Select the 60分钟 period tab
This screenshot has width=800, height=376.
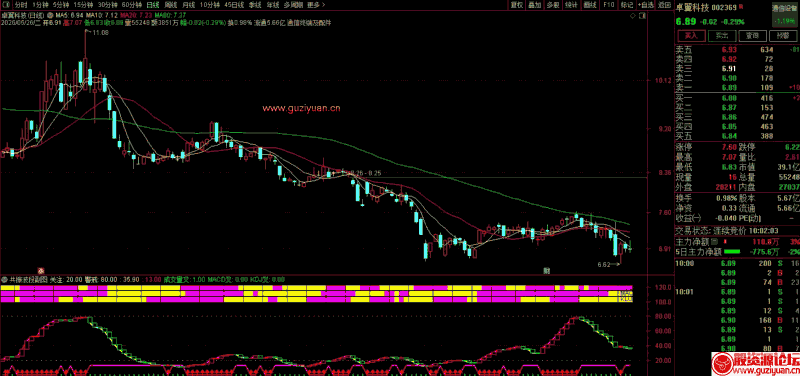(131, 5)
